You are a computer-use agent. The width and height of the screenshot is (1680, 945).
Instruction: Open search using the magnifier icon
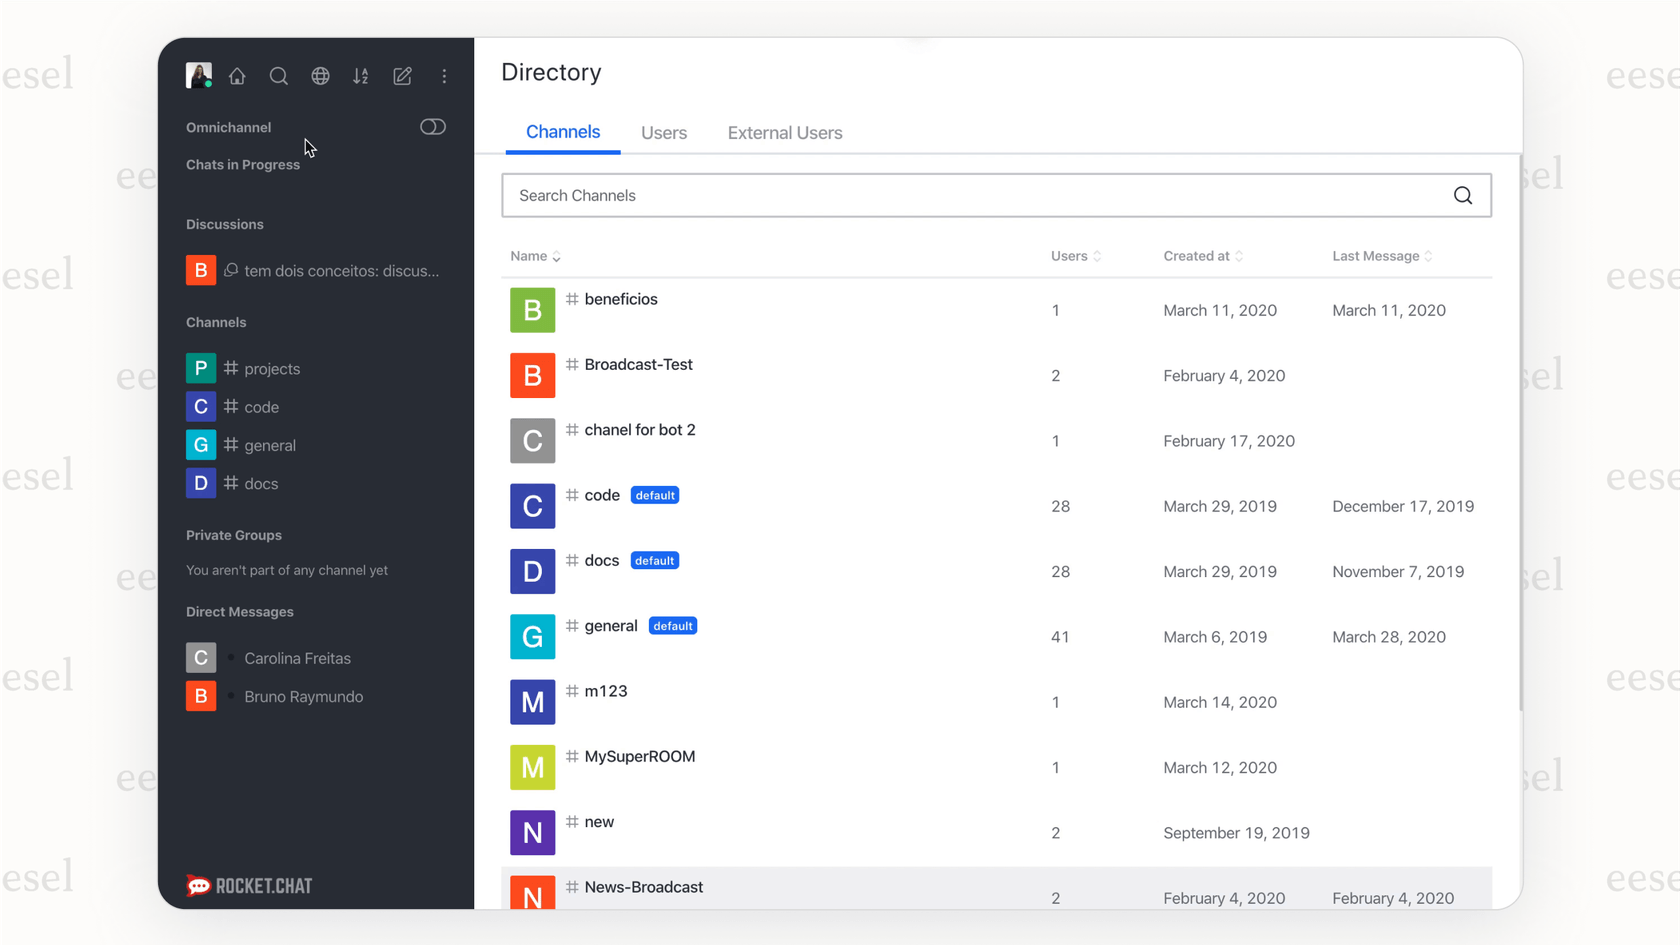tap(279, 76)
